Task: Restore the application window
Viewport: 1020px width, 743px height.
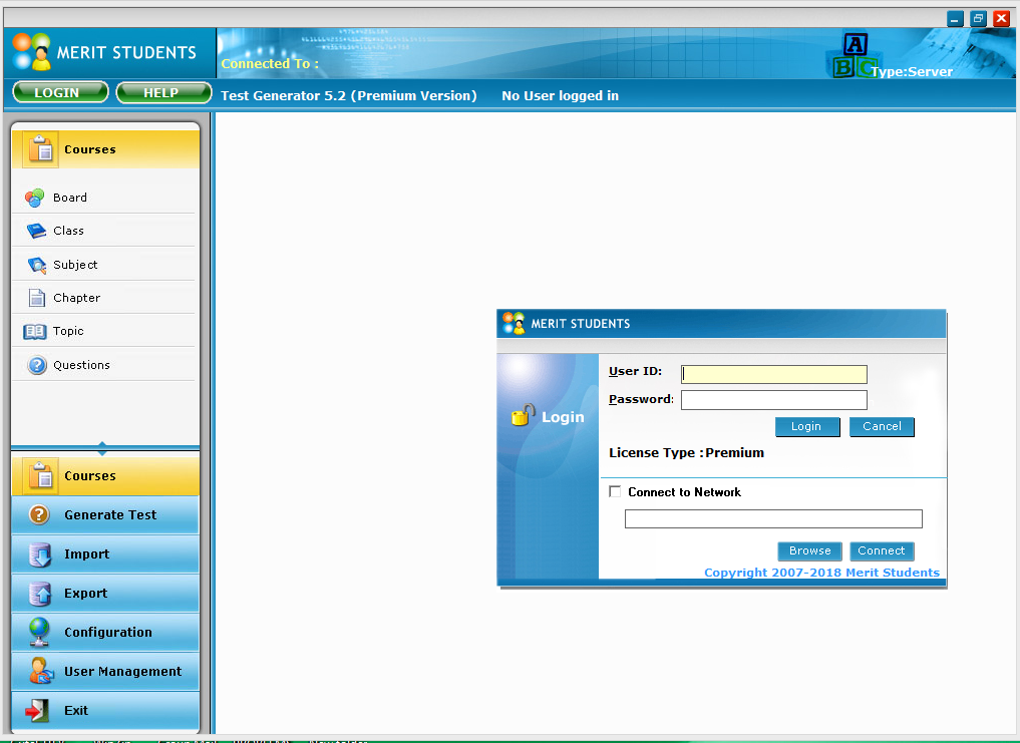Action: 978,19
